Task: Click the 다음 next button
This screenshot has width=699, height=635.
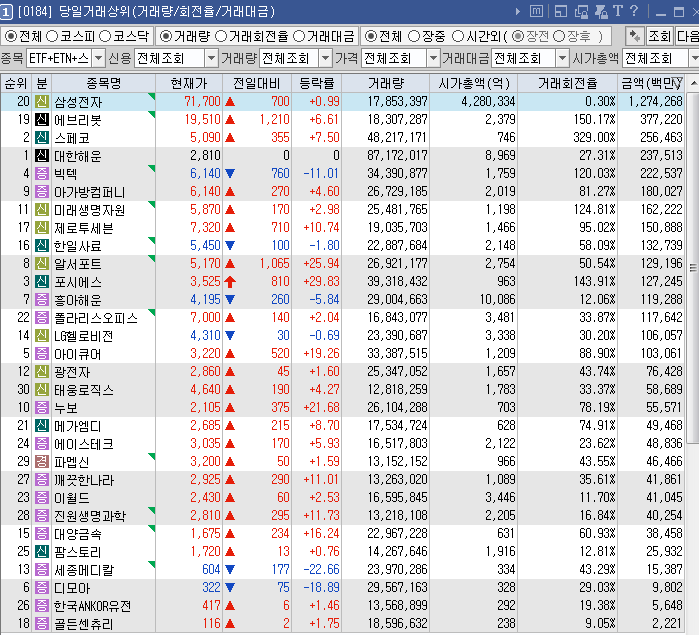Action: click(x=687, y=36)
